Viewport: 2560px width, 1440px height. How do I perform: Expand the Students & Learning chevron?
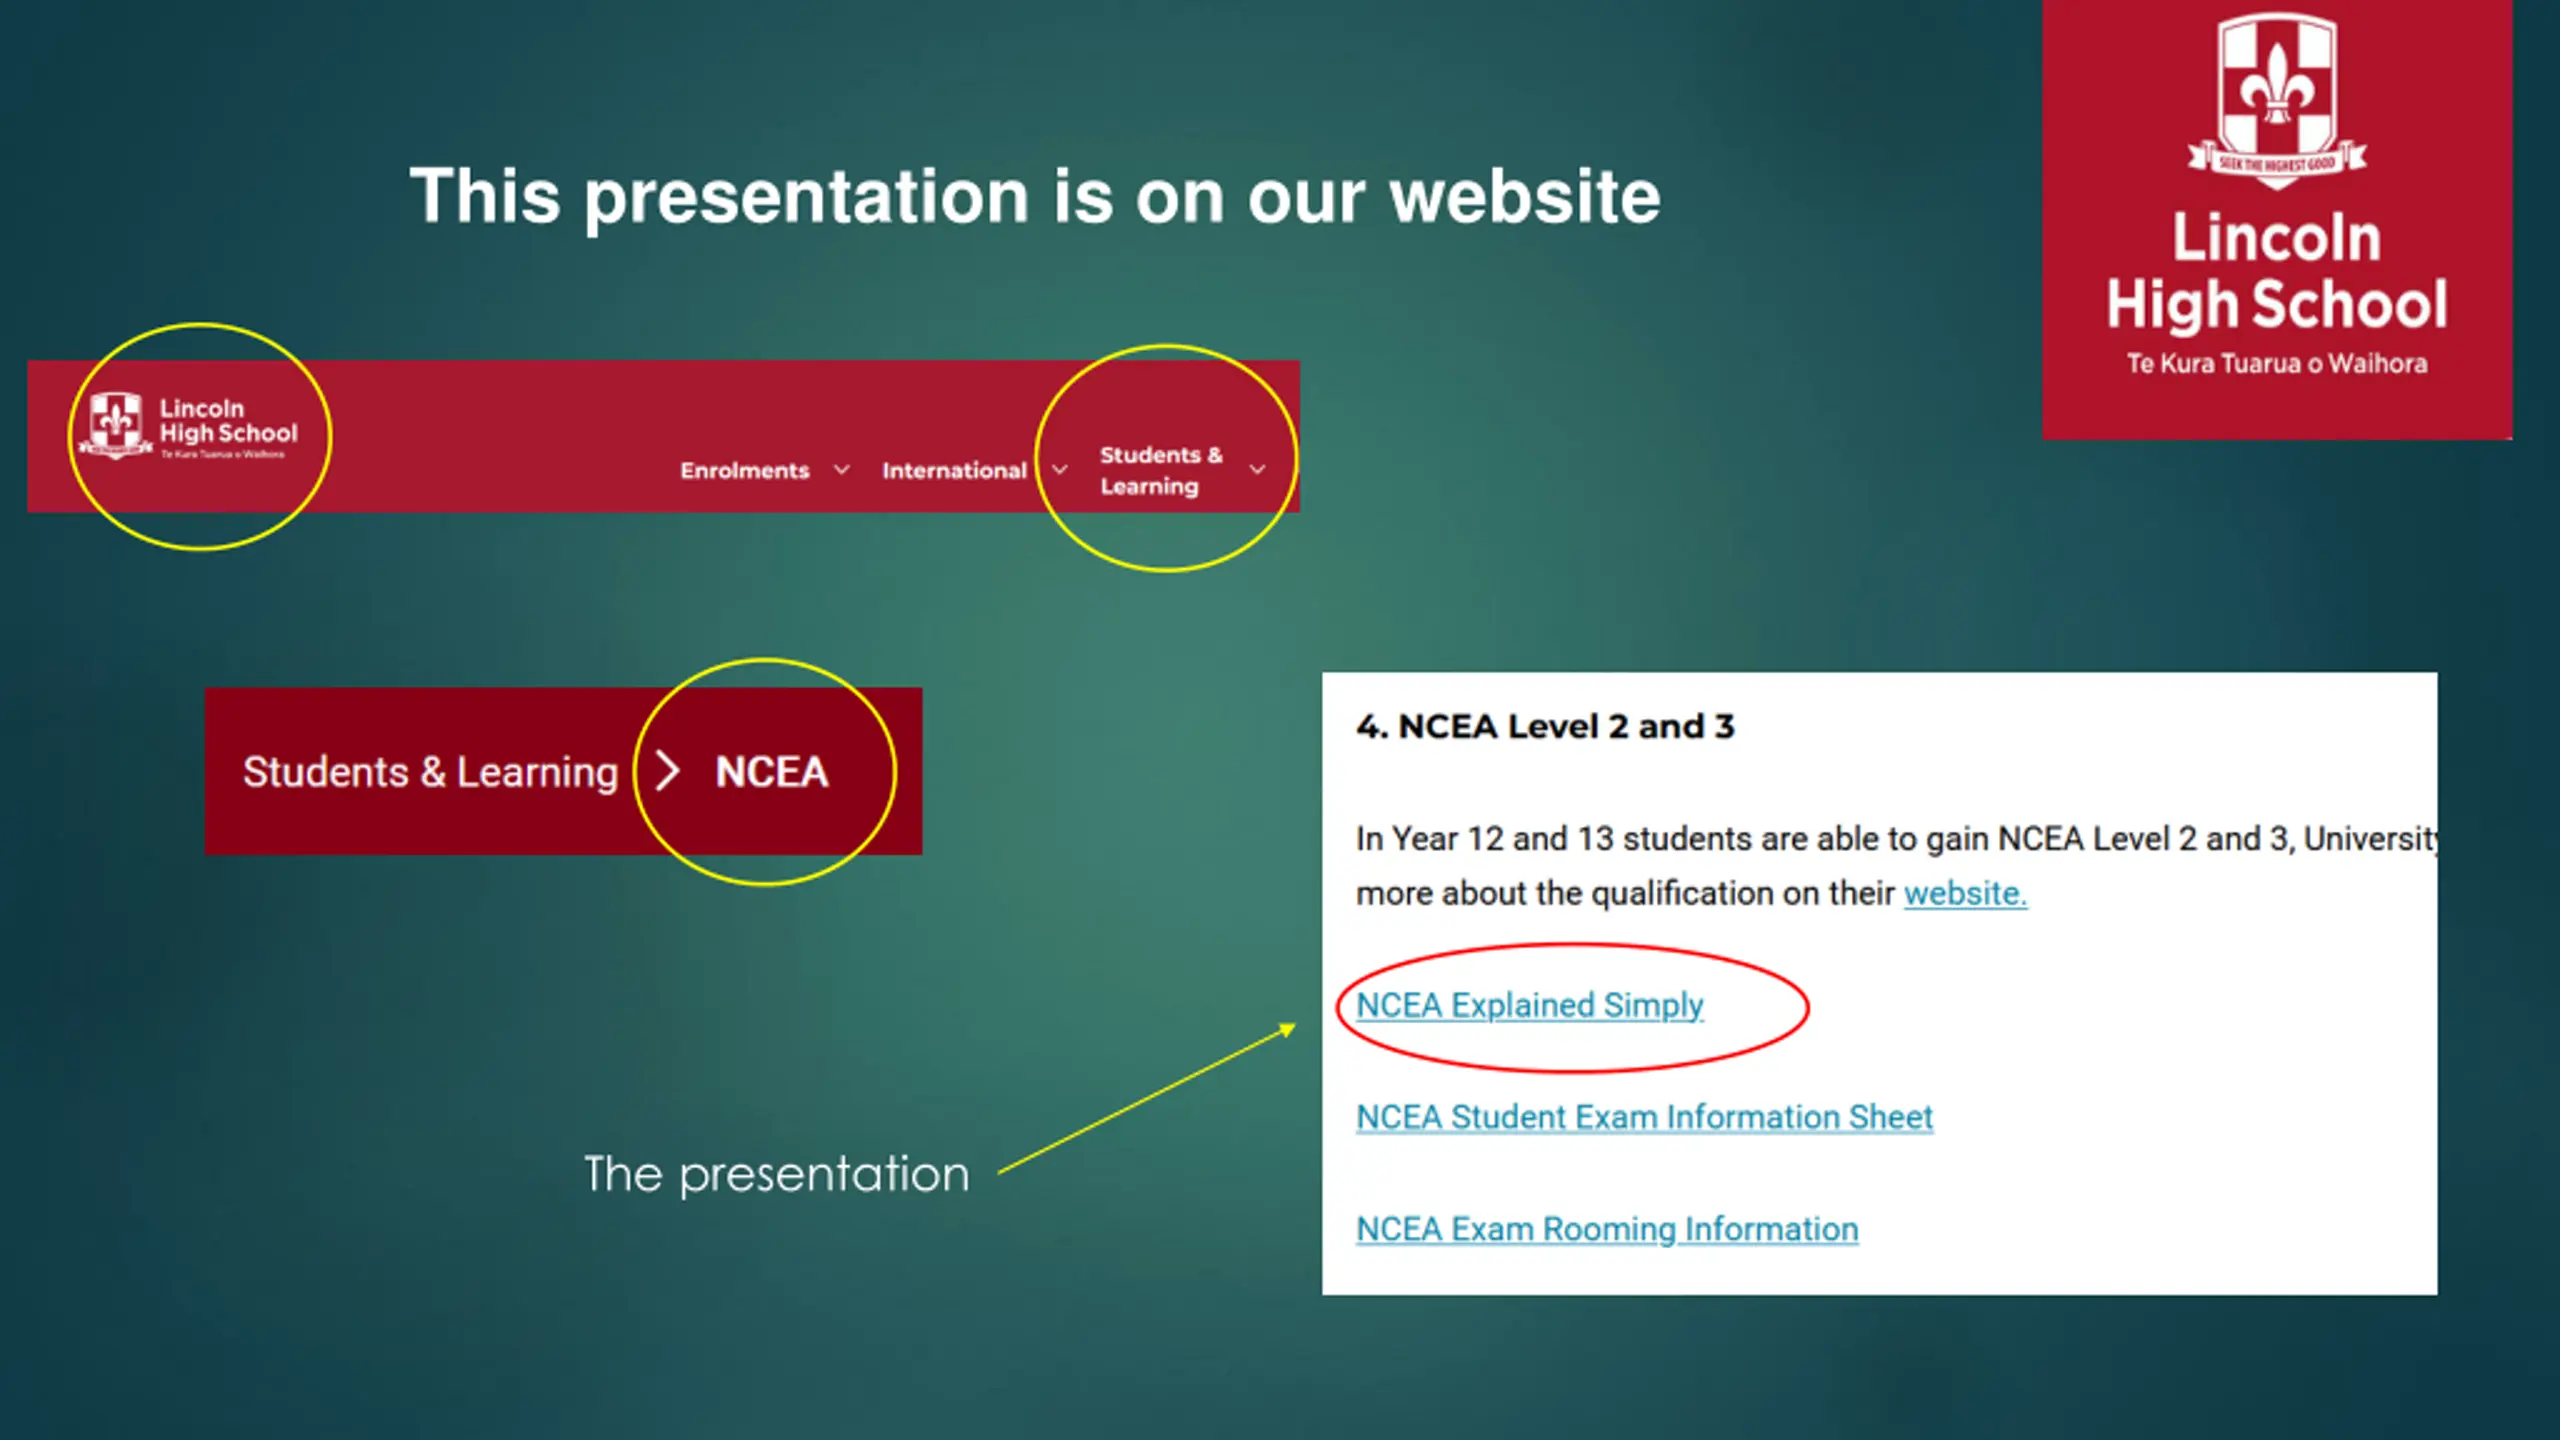click(x=1258, y=470)
